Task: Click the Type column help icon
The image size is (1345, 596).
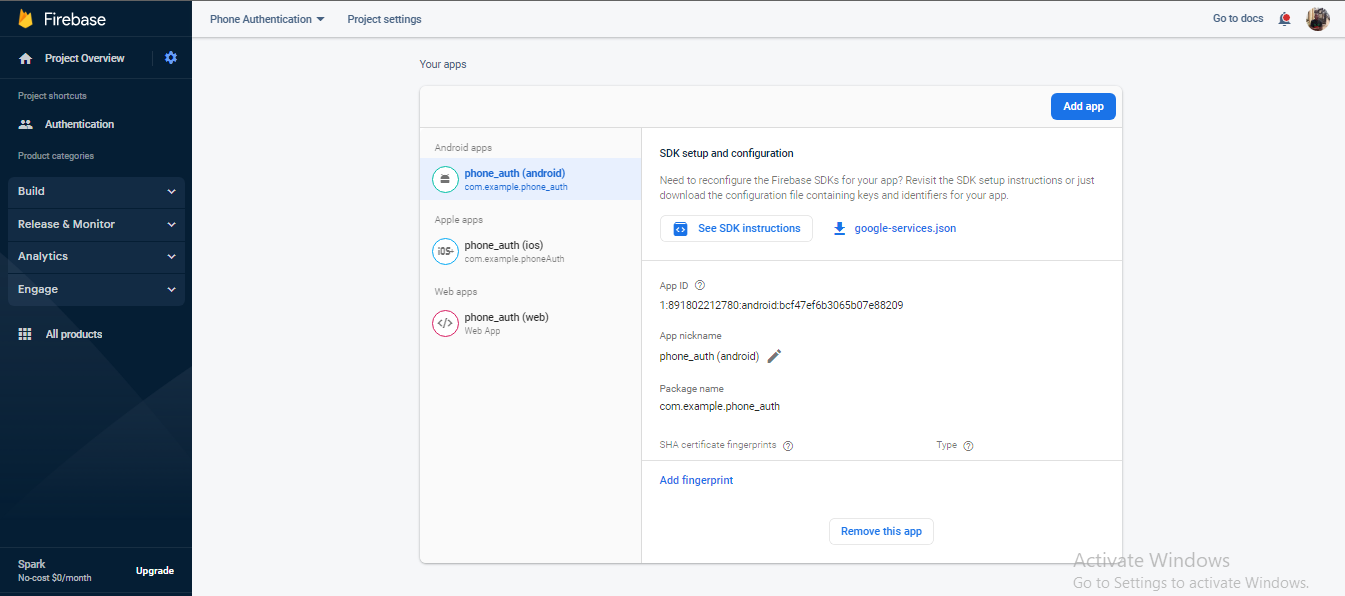Action: tap(968, 446)
